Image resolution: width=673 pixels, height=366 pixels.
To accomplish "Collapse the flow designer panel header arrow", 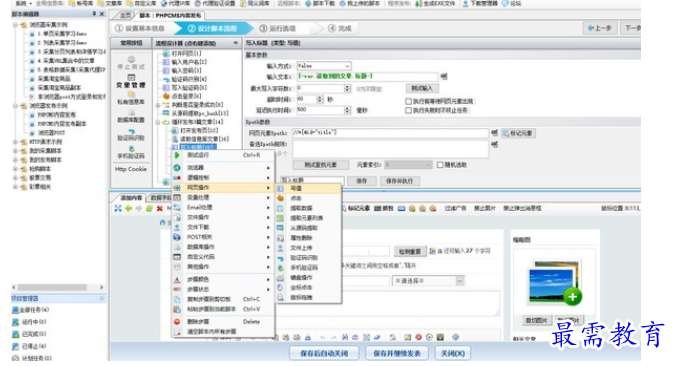I will (x=235, y=43).
